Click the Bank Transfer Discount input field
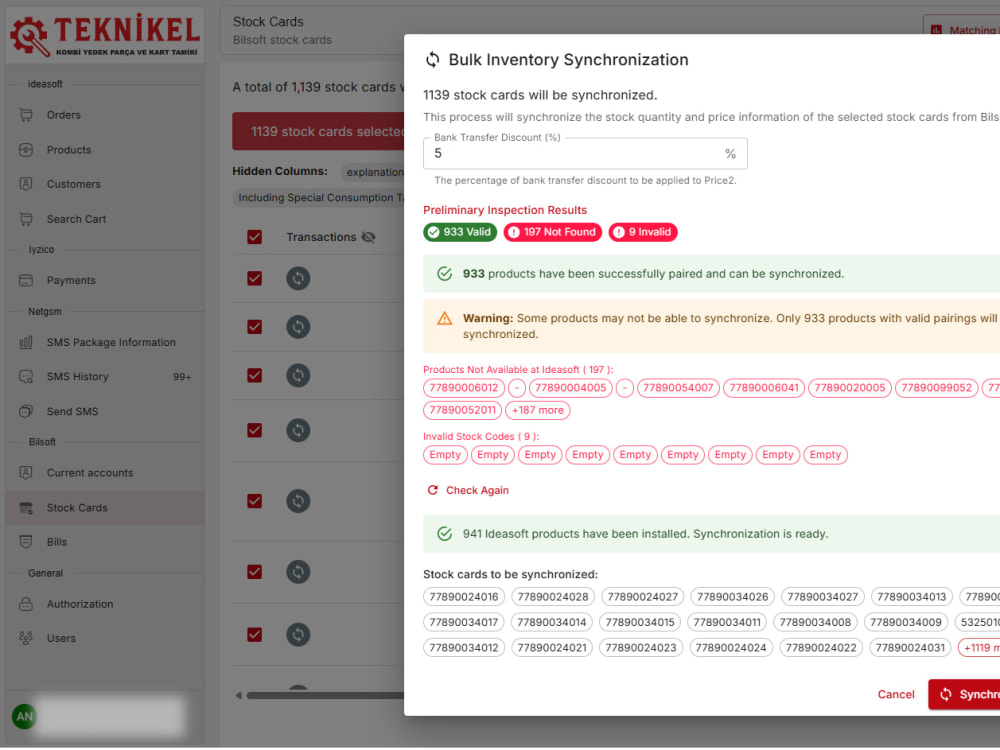This screenshot has width=1000, height=750. (585, 154)
